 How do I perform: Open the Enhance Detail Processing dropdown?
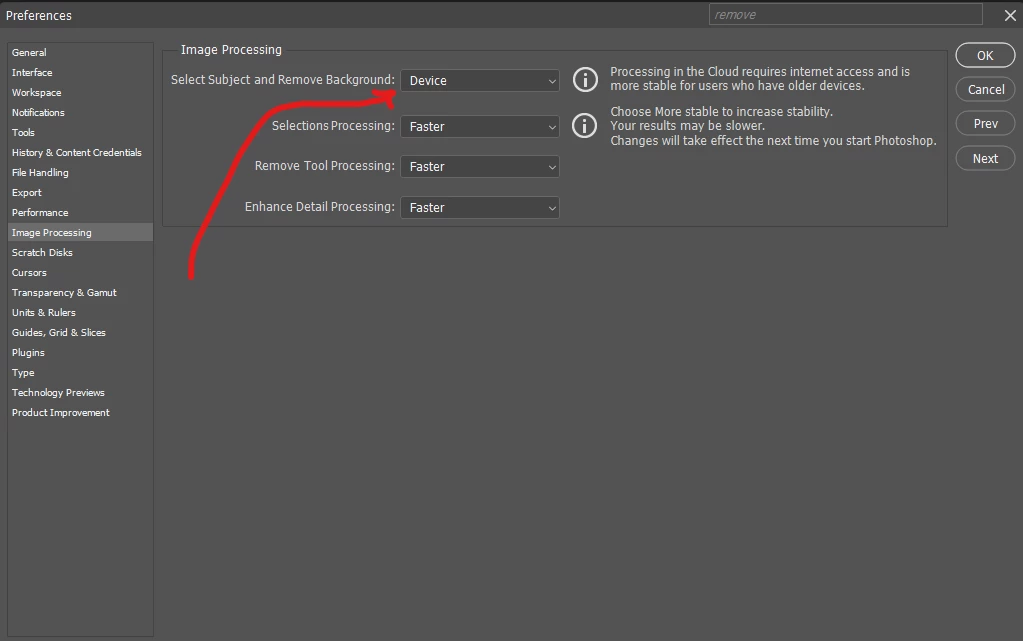point(480,208)
